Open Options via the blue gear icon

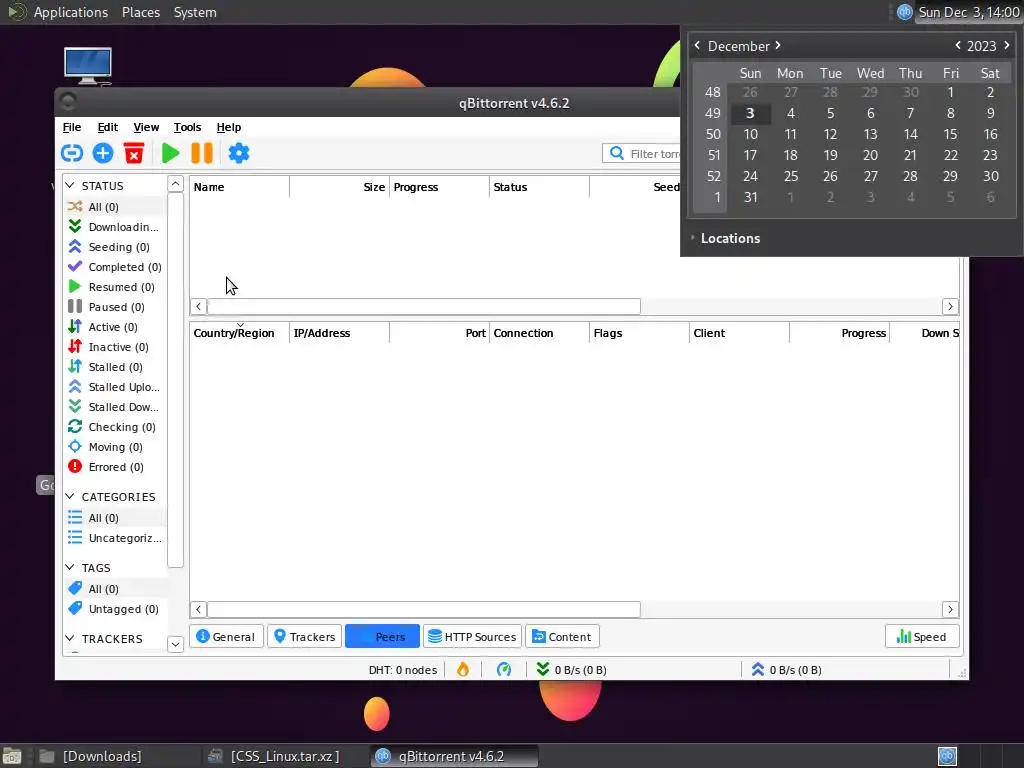[x=238, y=153]
